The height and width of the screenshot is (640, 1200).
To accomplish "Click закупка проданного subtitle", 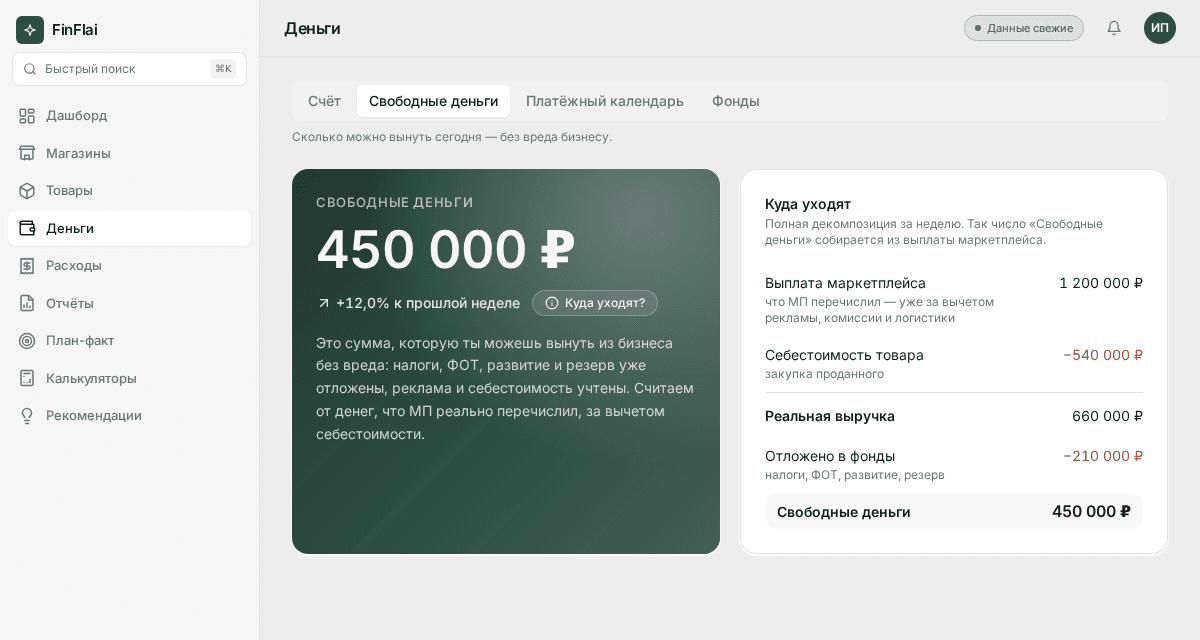I will tap(824, 374).
